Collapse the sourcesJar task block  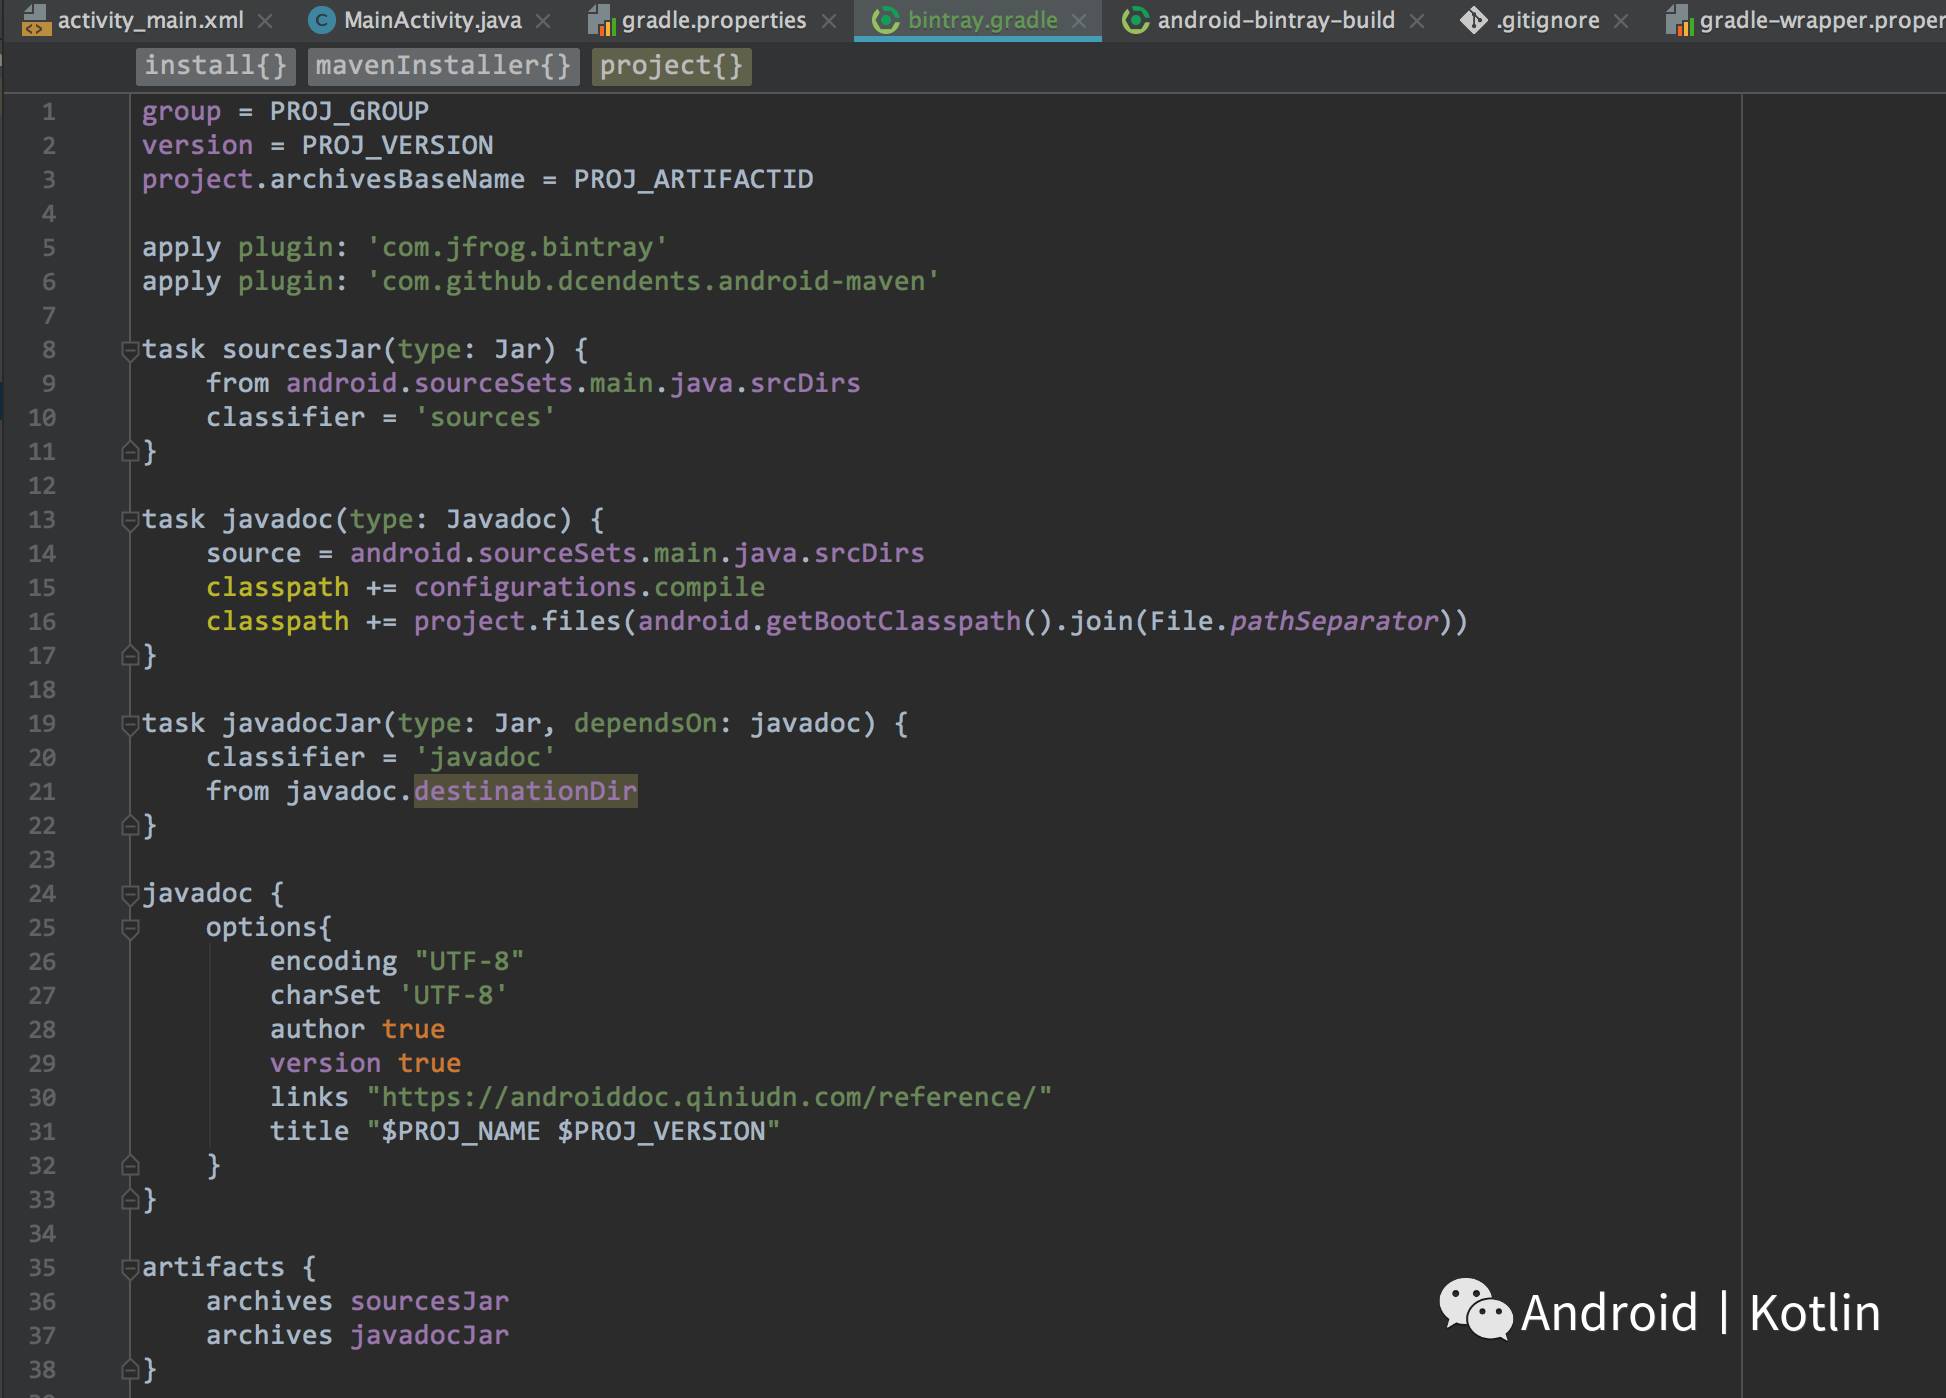(130, 350)
